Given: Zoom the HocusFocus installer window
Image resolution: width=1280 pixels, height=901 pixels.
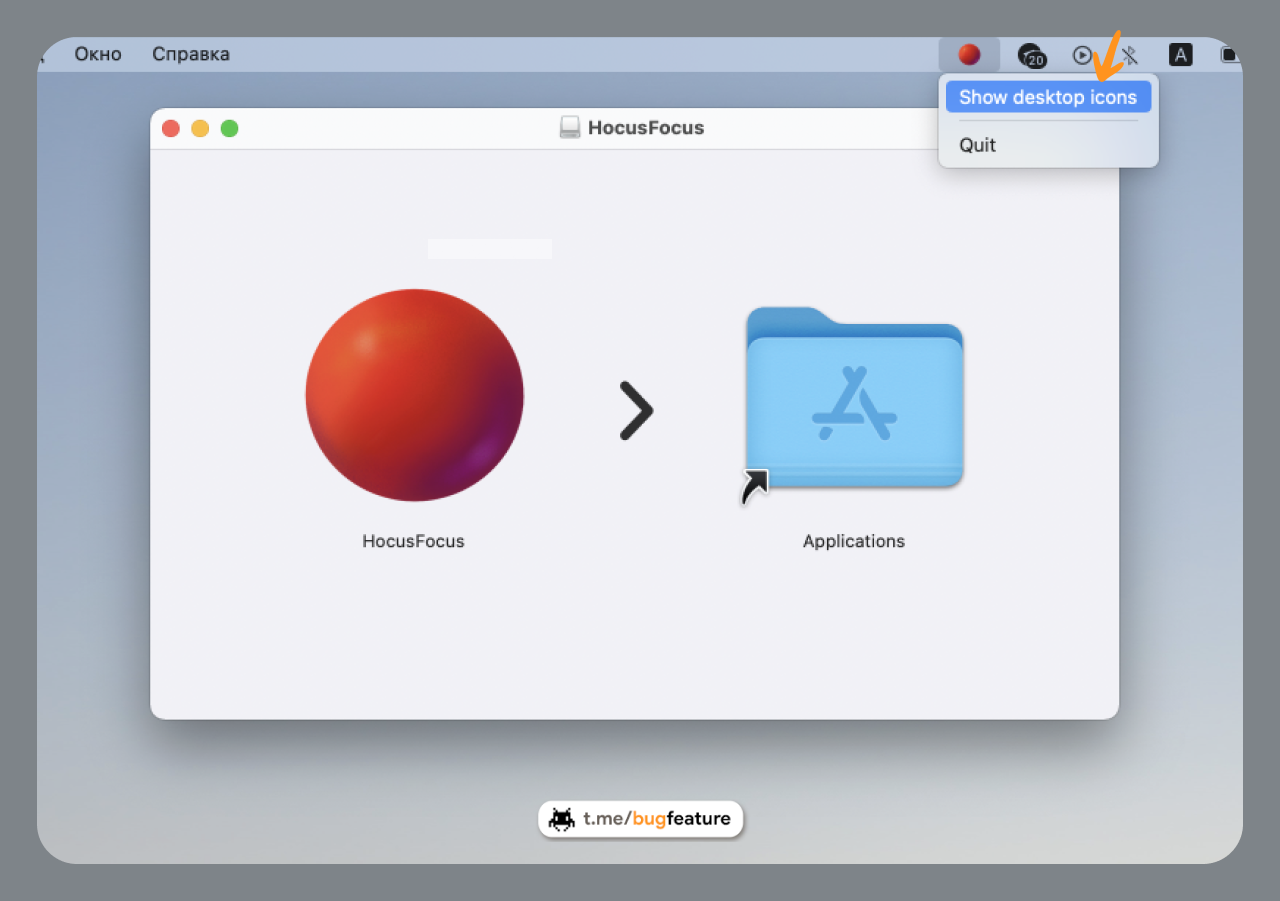Looking at the screenshot, I should point(229,128).
